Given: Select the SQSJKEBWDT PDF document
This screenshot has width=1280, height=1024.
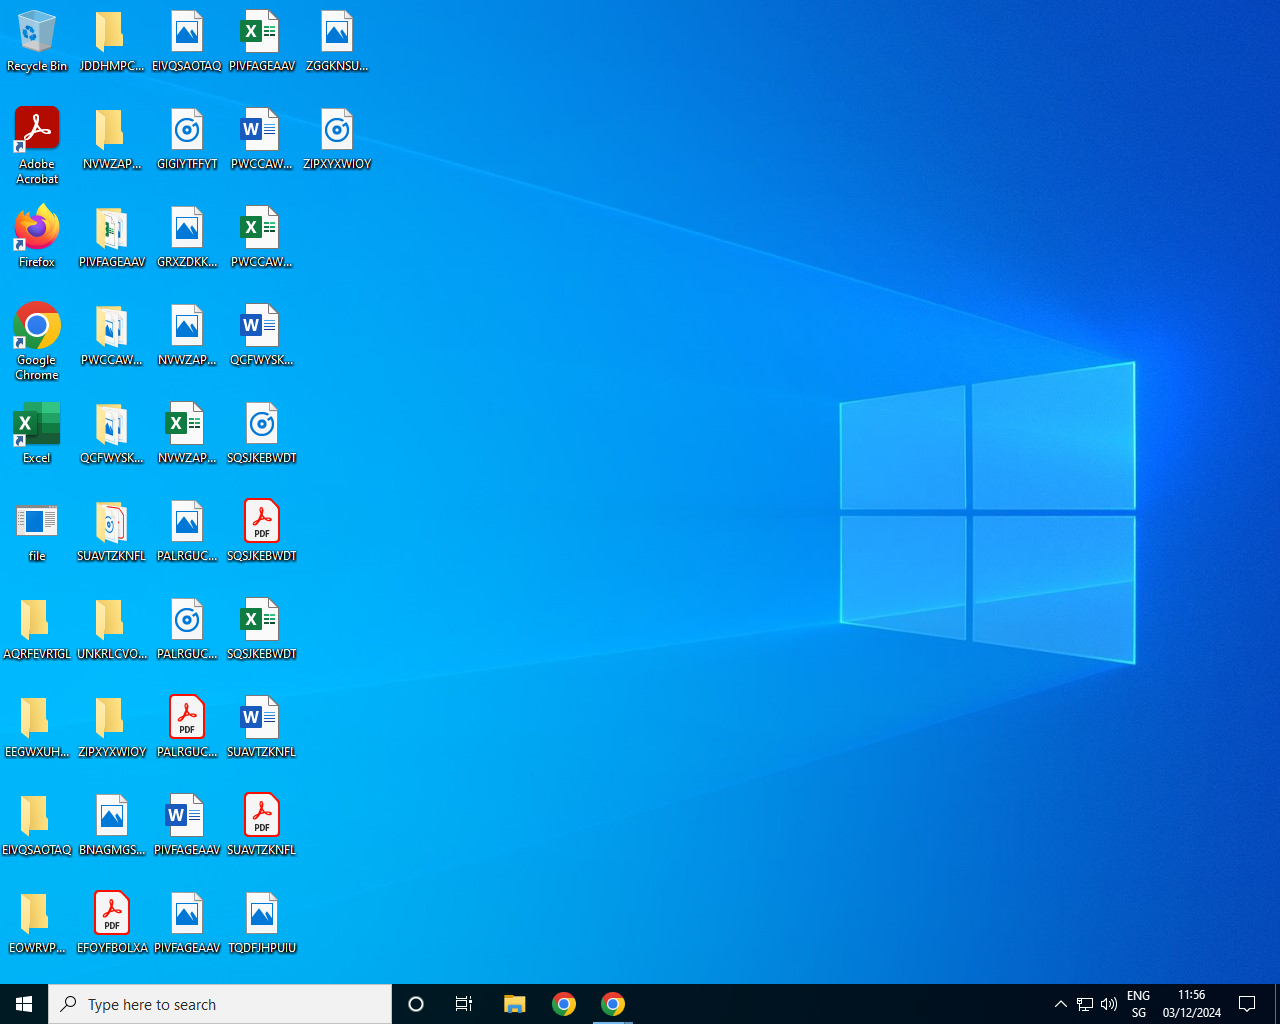Looking at the screenshot, I should [262, 522].
